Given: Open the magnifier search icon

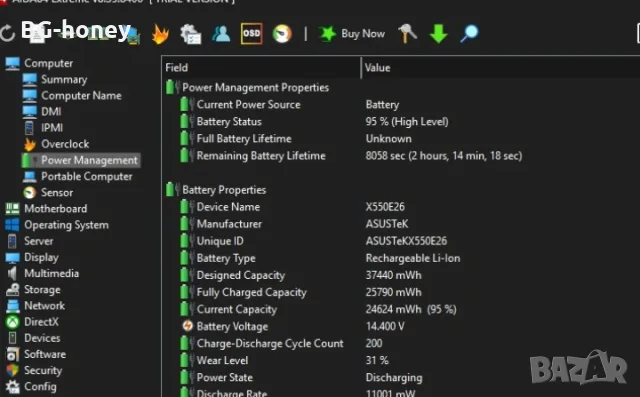Looking at the screenshot, I should click(x=469, y=33).
